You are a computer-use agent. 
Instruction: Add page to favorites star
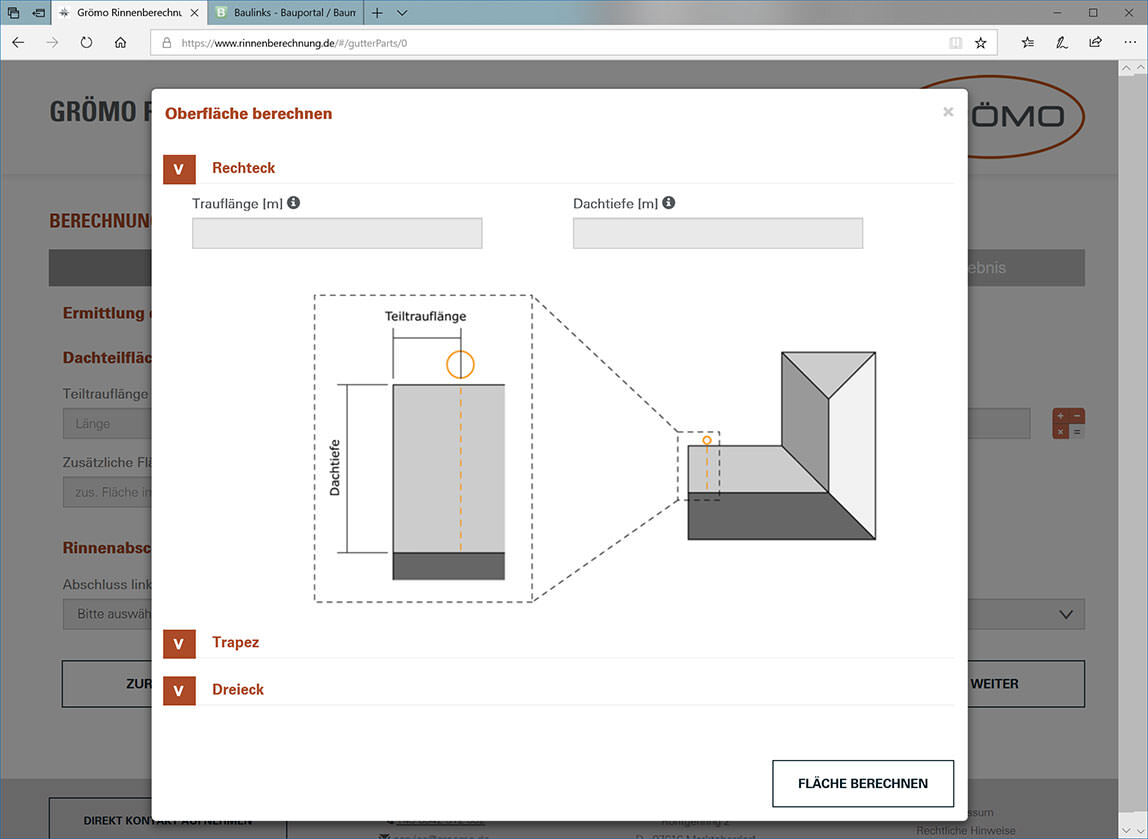tap(980, 43)
